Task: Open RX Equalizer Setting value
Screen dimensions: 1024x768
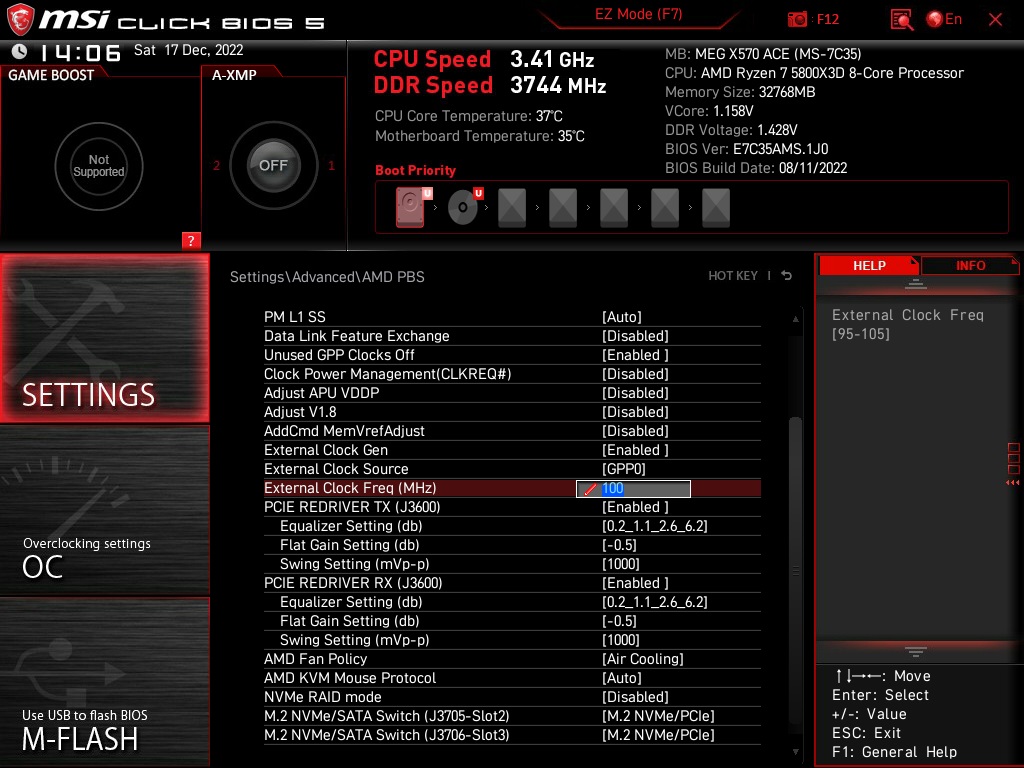Action: [654, 602]
